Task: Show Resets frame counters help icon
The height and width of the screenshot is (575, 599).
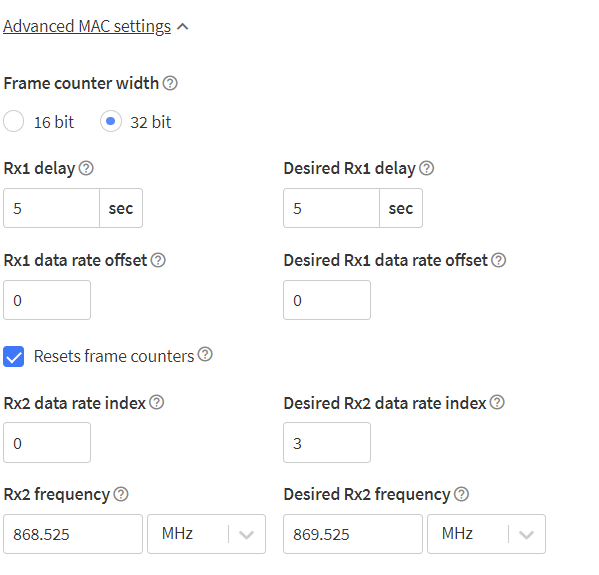Action: (x=206, y=354)
